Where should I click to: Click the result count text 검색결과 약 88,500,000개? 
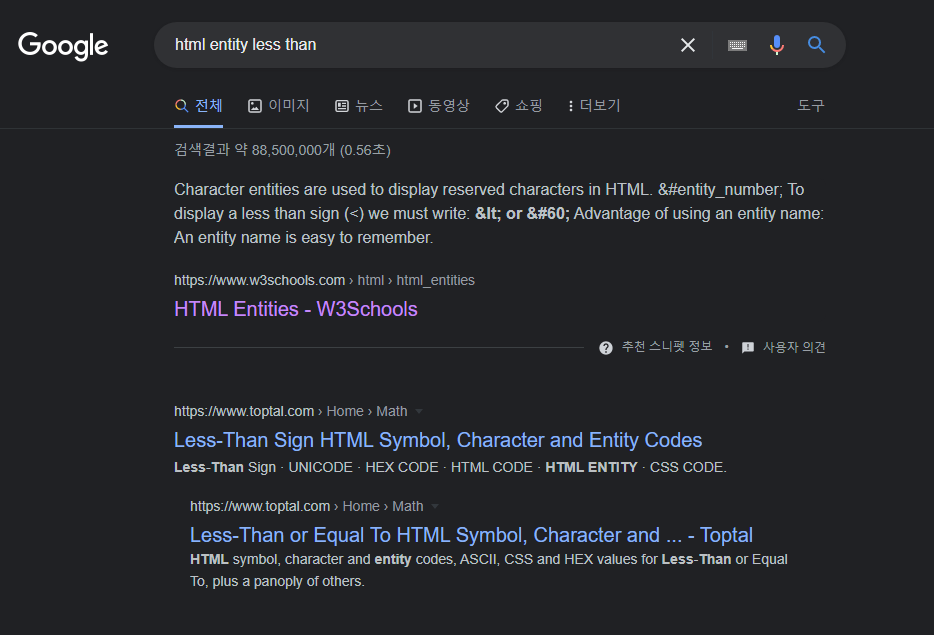coord(282,150)
